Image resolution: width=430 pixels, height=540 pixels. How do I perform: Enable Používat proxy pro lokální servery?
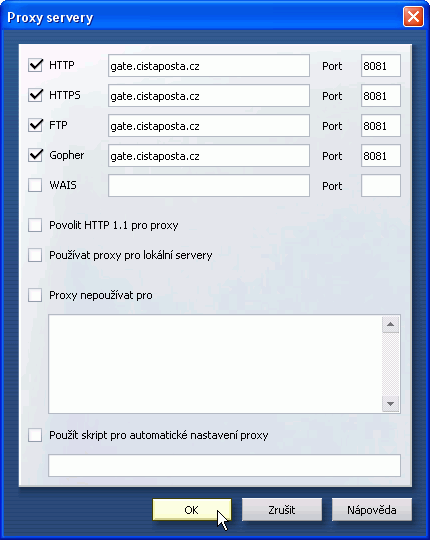pyautogui.click(x=35, y=255)
